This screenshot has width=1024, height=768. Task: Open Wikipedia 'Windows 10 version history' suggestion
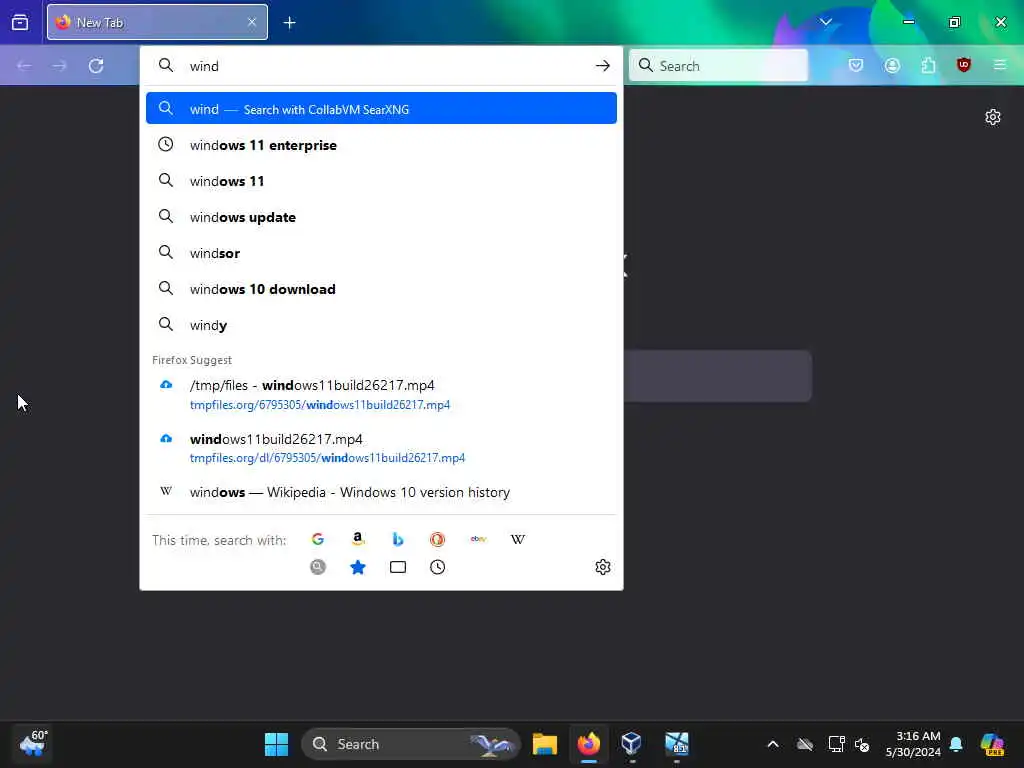(381, 492)
